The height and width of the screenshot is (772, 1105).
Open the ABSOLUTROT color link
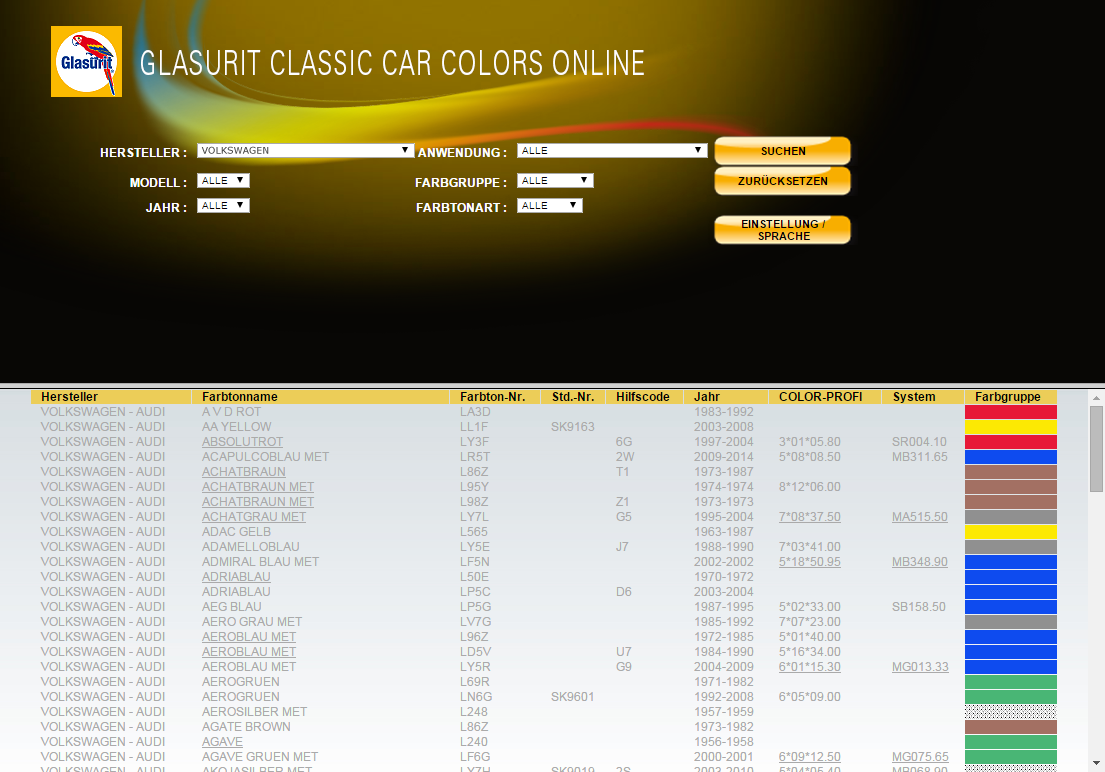coord(242,442)
